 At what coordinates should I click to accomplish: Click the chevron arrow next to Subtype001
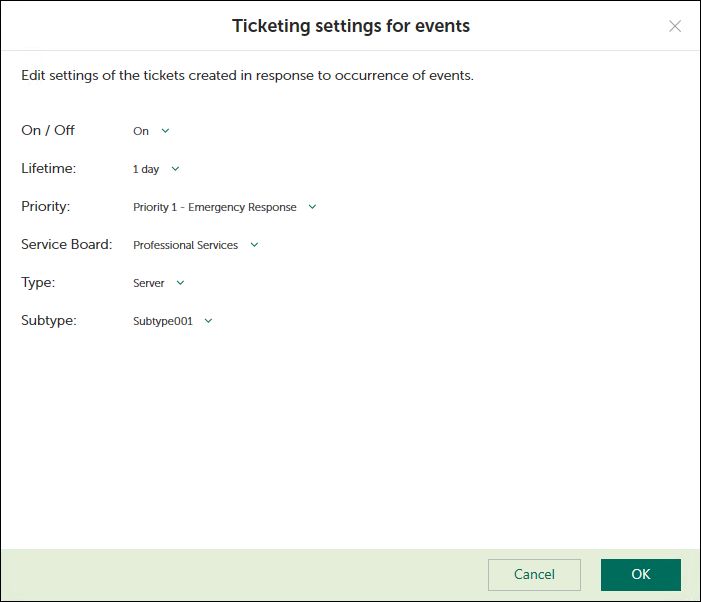(x=208, y=321)
